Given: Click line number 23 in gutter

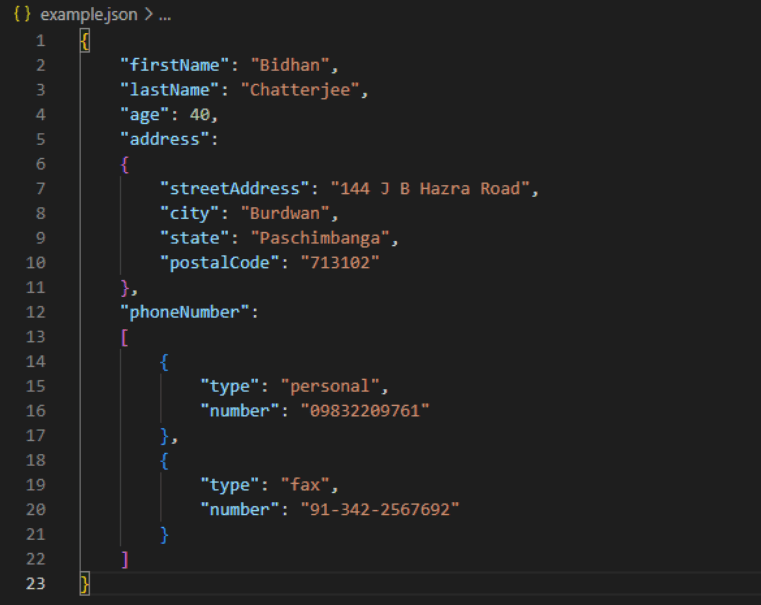Looking at the screenshot, I should coord(36,584).
